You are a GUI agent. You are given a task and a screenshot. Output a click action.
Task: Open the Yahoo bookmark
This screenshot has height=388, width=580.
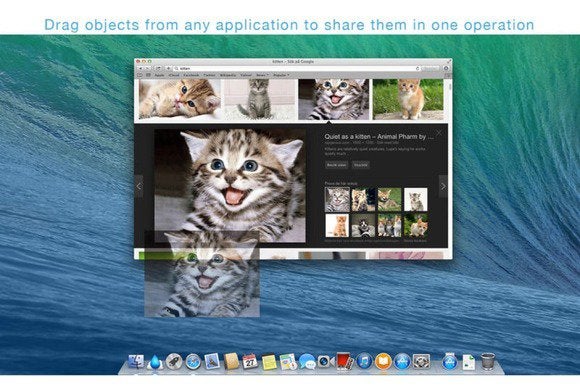point(246,75)
